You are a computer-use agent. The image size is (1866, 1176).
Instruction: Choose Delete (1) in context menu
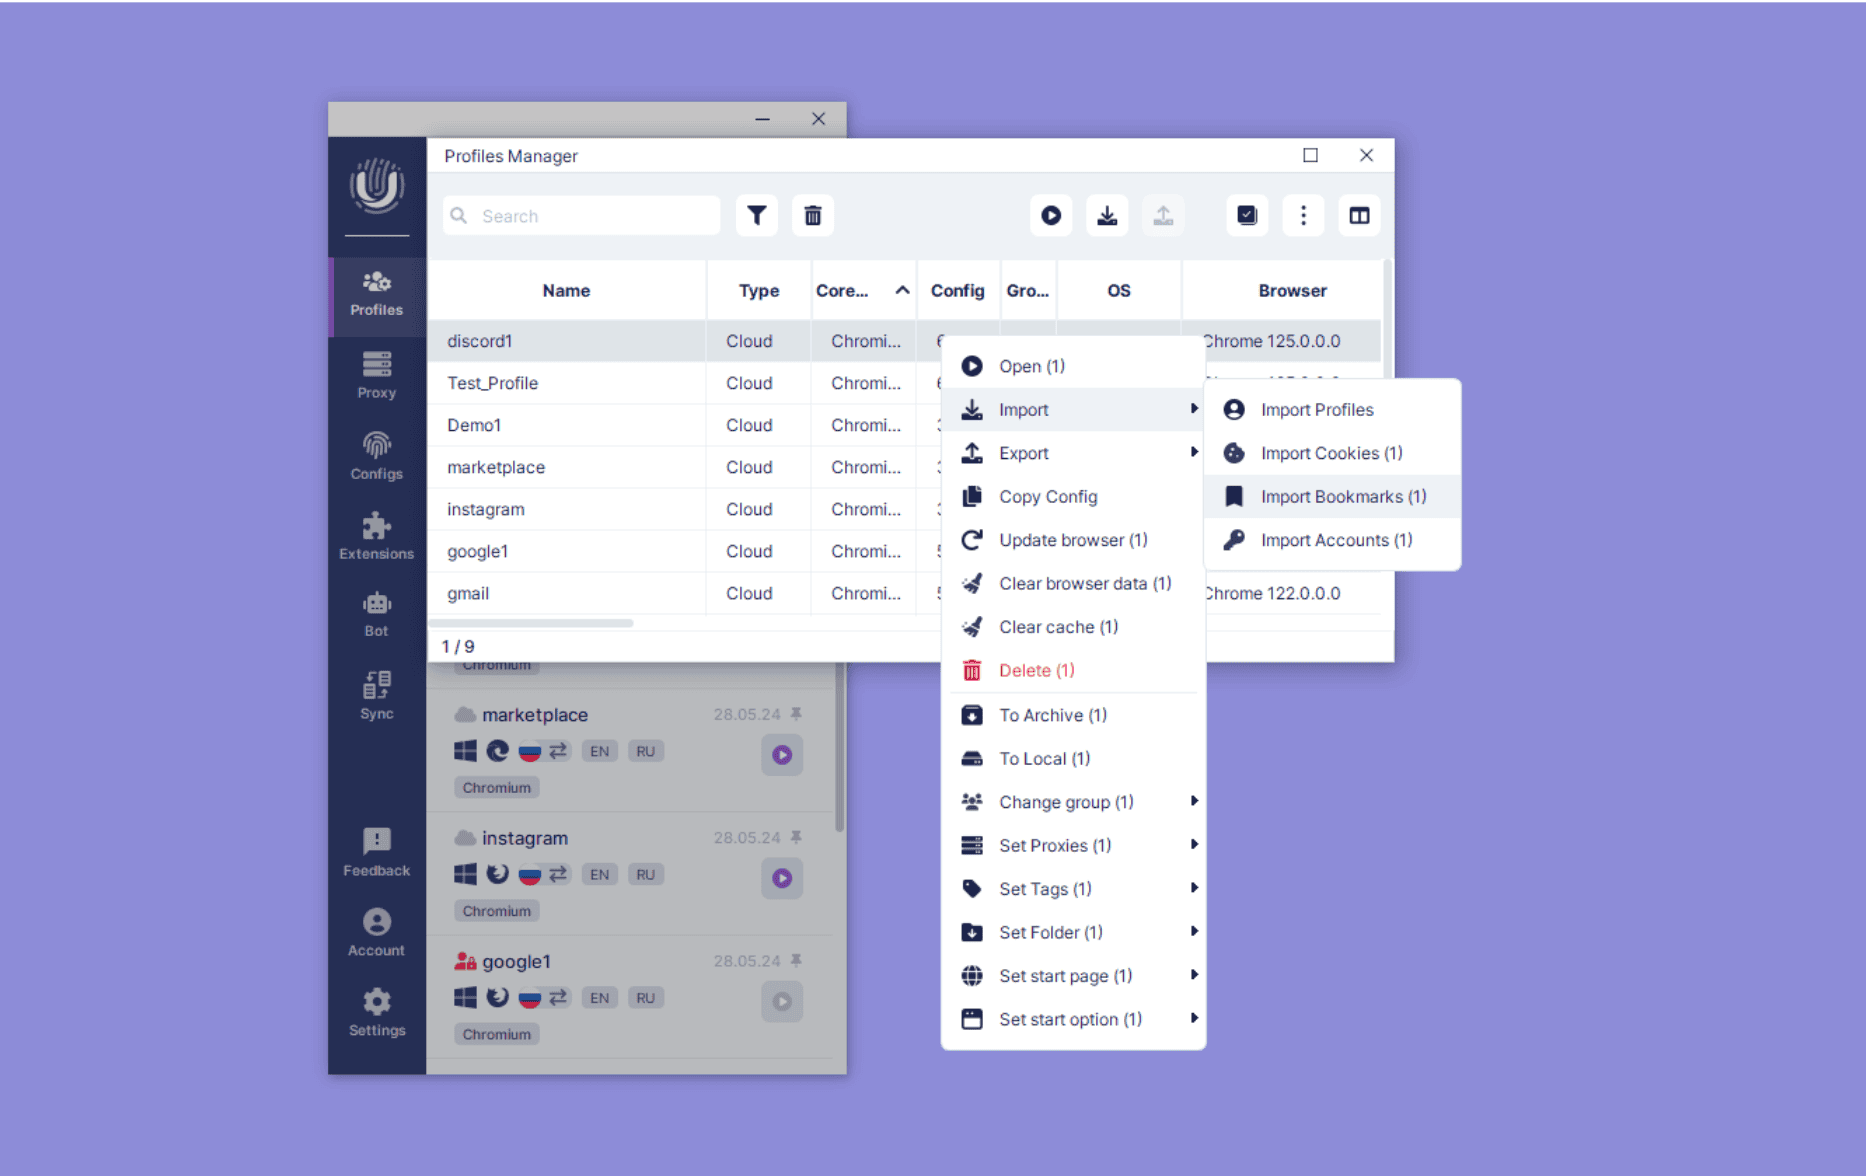pyautogui.click(x=1073, y=671)
